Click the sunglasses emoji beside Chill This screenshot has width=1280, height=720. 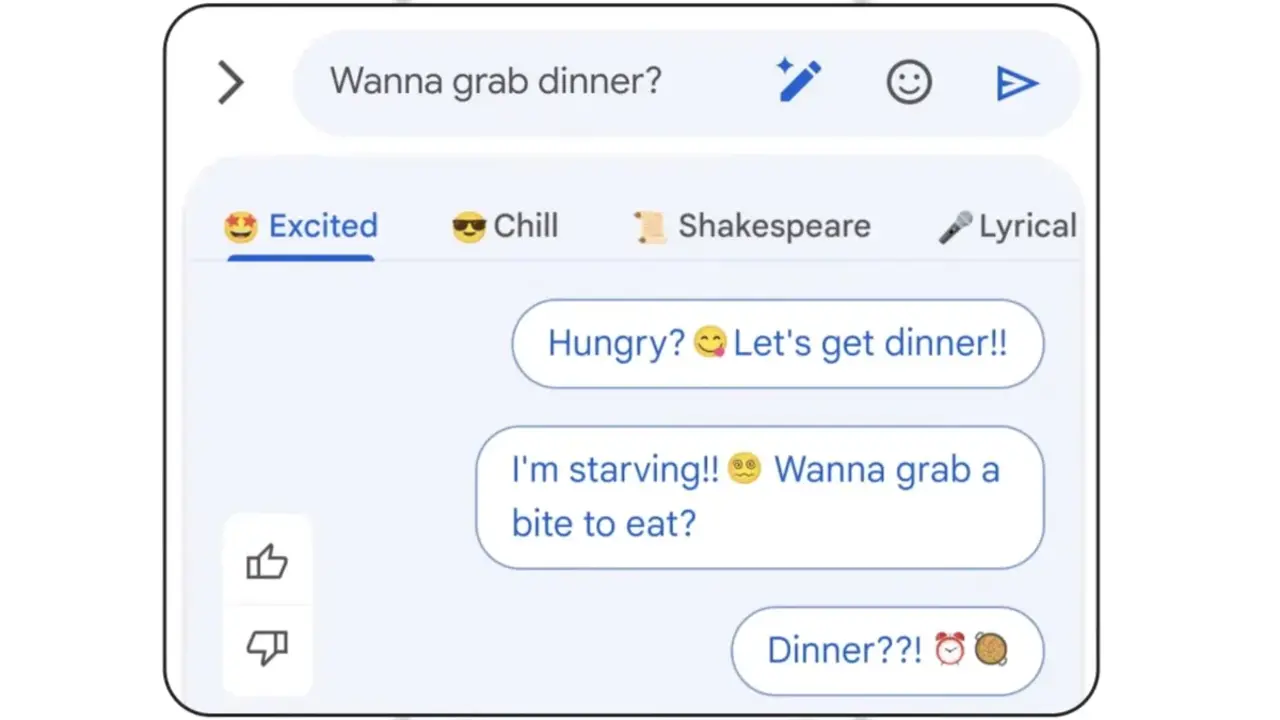[468, 228]
